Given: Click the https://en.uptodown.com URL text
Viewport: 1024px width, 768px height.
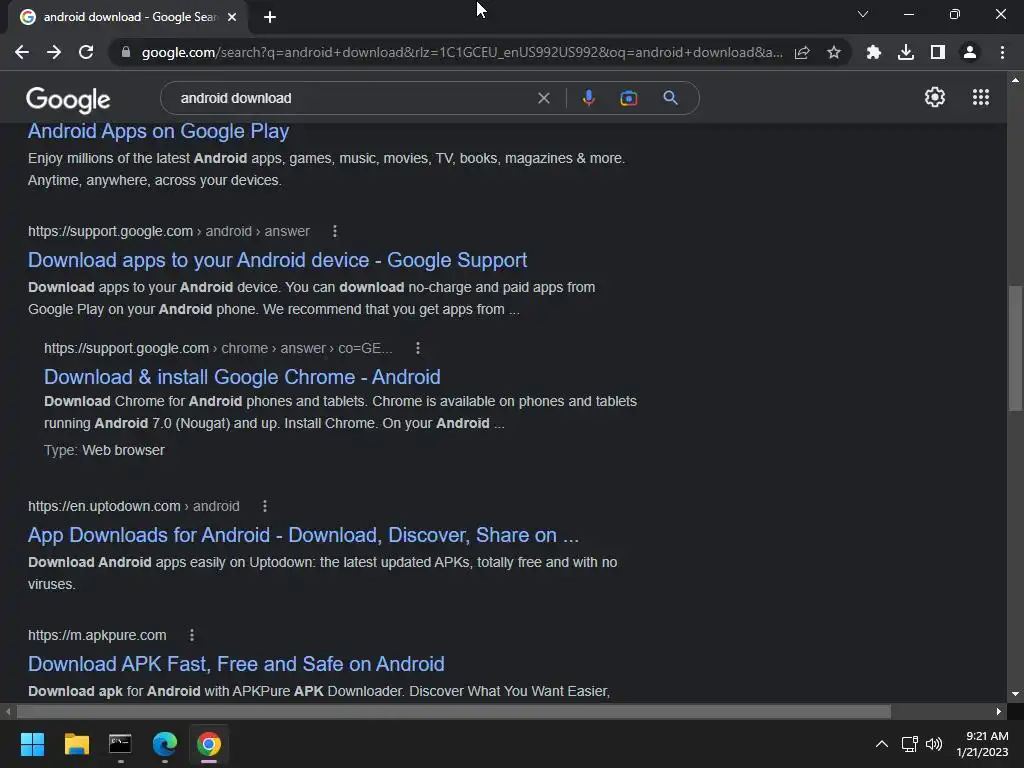Looking at the screenshot, I should [104, 506].
